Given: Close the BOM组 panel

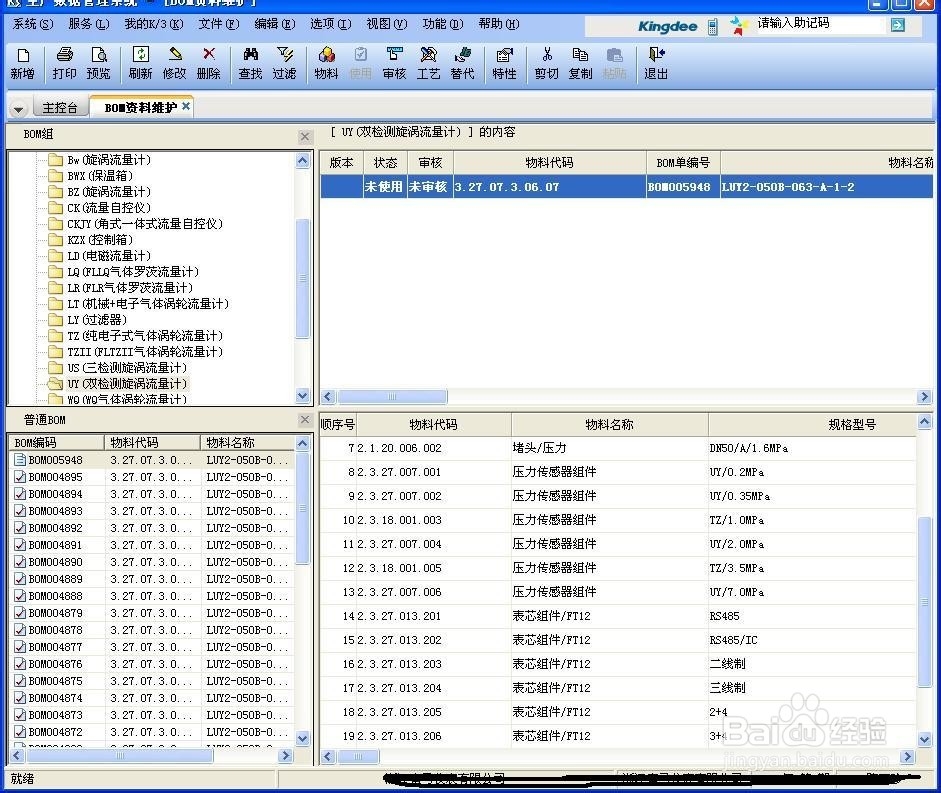Looking at the screenshot, I should tap(305, 137).
